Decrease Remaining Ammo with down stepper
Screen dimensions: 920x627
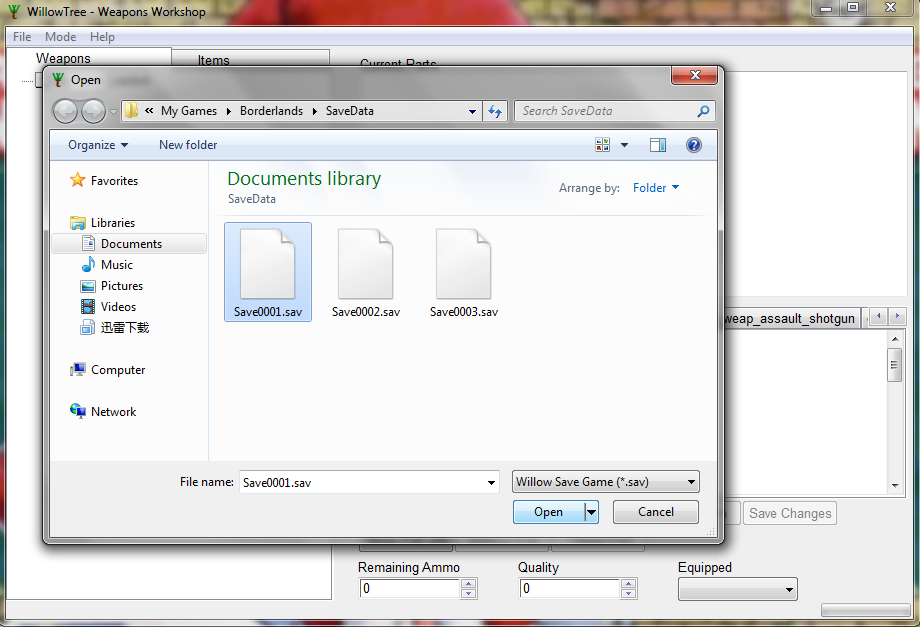[x=468, y=593]
